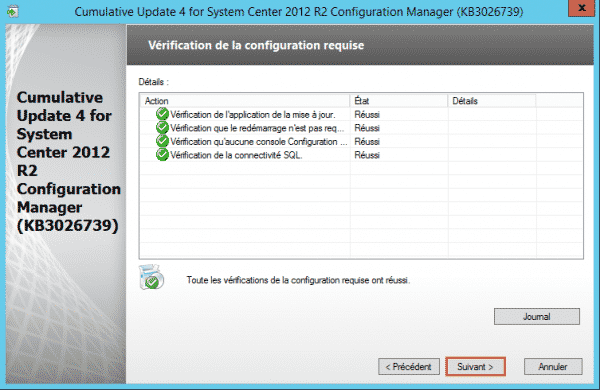Click green check icon for the console Configuration row
Image resolution: width=600 pixels, height=390 pixels.
[162, 141]
